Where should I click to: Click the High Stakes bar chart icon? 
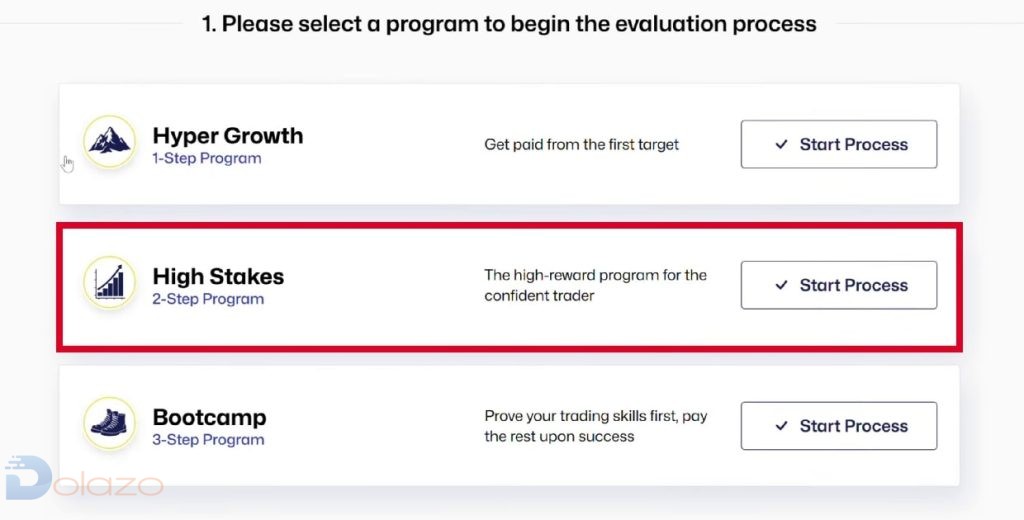coord(110,282)
